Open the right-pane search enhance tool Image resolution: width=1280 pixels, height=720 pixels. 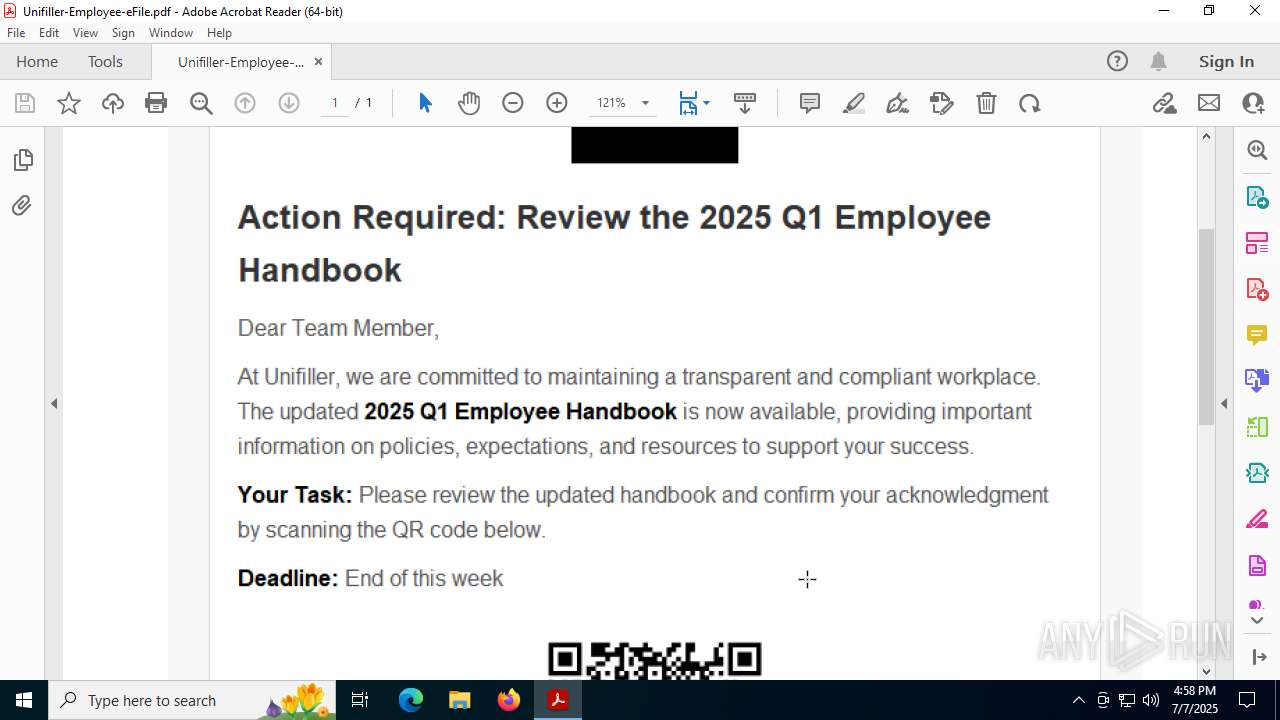pyautogui.click(x=1257, y=150)
